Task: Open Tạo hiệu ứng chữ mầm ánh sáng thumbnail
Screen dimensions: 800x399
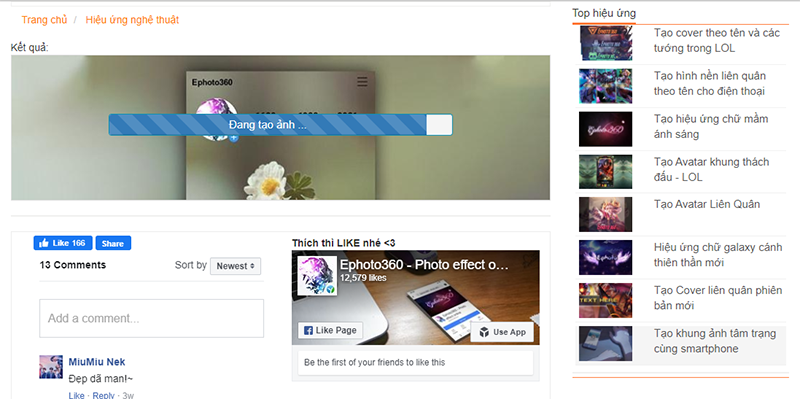Action: pos(606,129)
